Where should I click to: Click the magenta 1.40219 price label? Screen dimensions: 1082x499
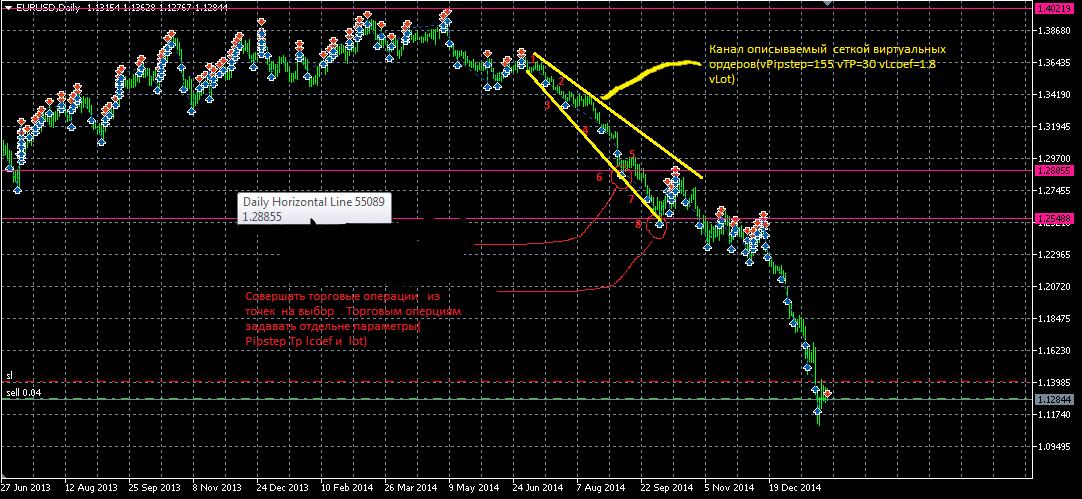pos(1054,8)
